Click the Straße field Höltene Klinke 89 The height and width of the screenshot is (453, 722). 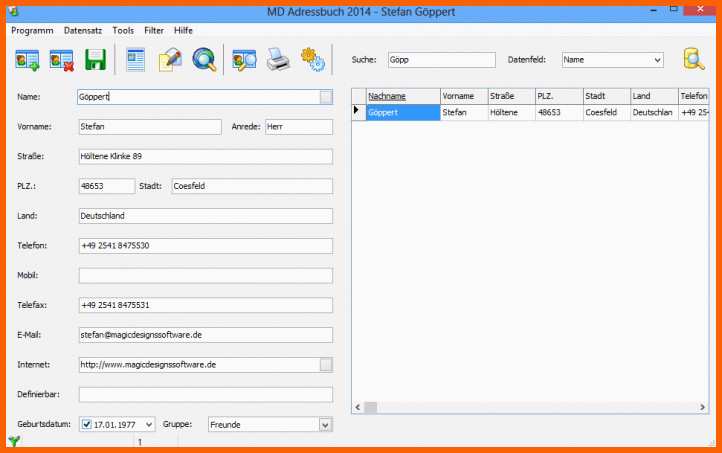[205, 157]
